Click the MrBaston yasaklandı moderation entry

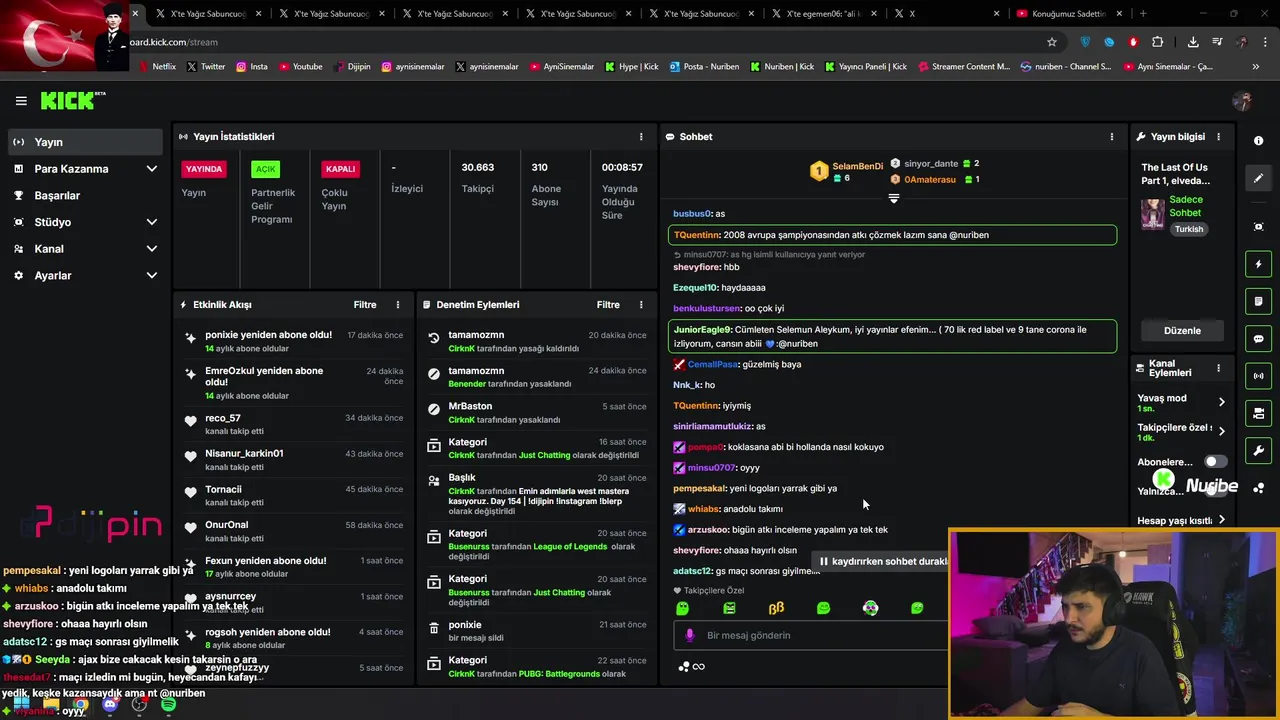tap(537, 413)
